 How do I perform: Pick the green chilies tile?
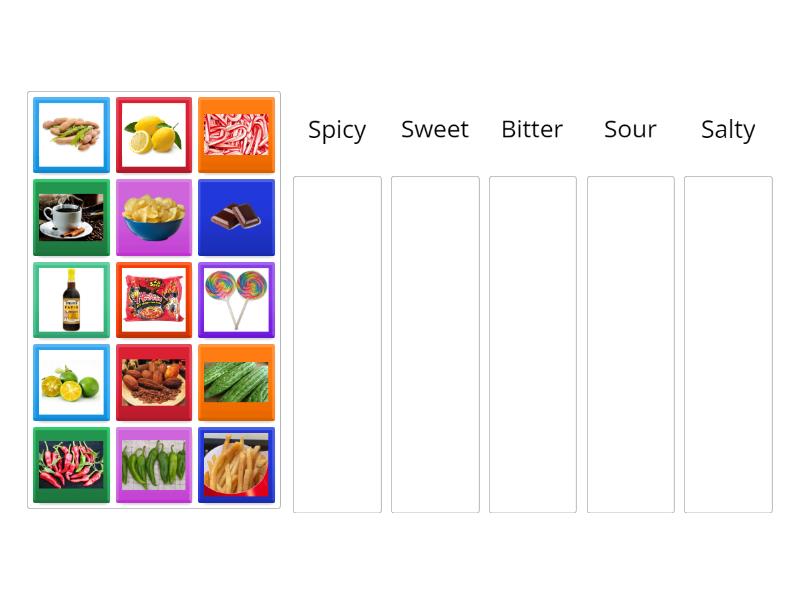pyautogui.click(x=153, y=463)
